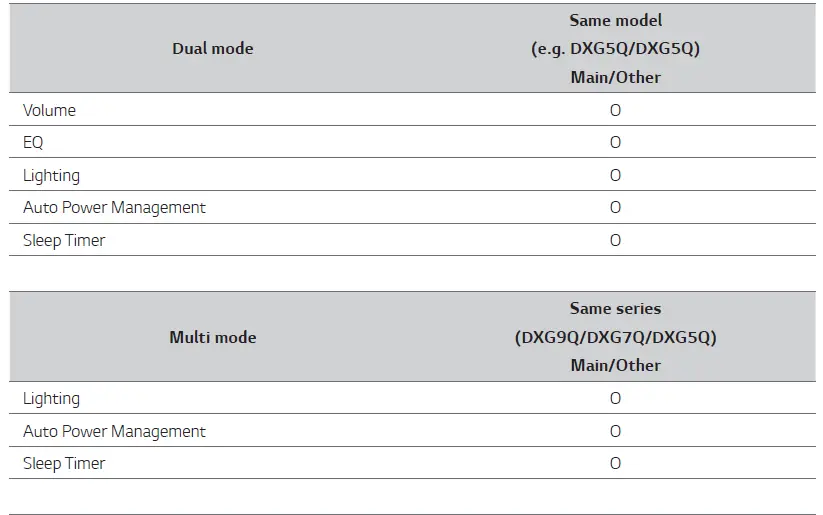Click the O mark in the EQ row
This screenshot has width=823, height=515.
click(615, 142)
